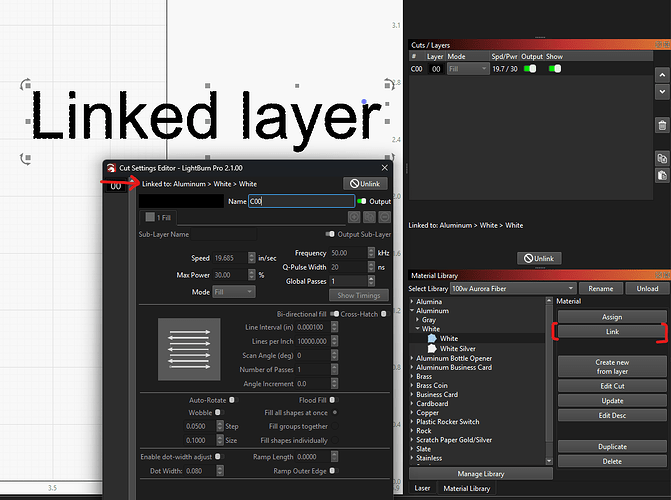Click the White material icon in library
This screenshot has height=500, width=671.
(x=432, y=338)
